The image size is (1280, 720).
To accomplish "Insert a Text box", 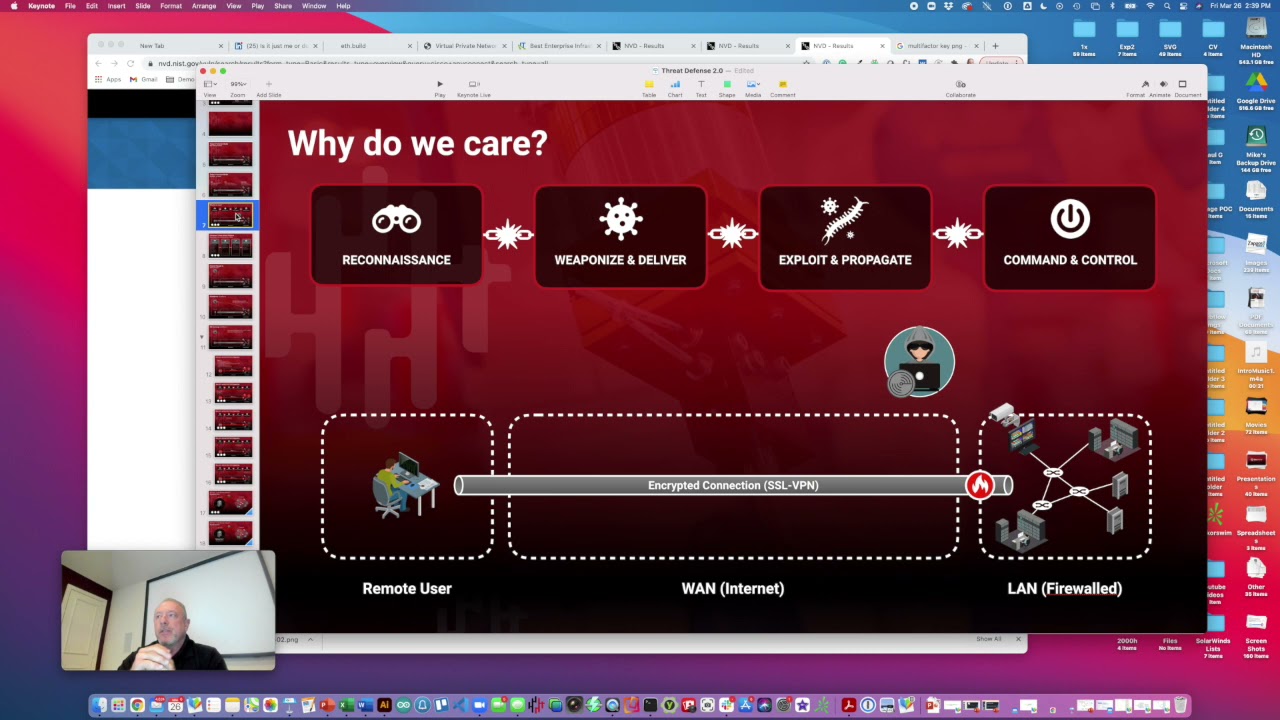I will coord(701,88).
